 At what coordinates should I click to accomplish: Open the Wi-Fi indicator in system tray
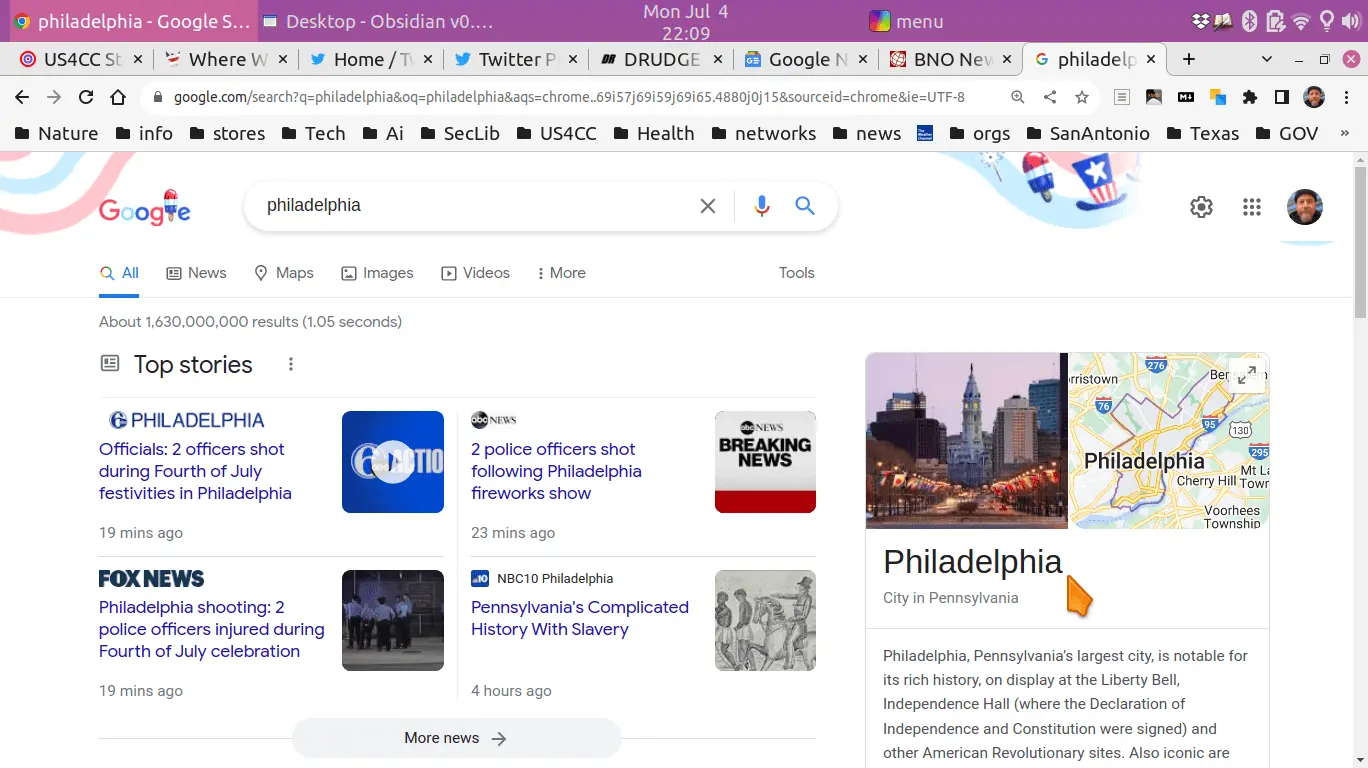(x=1301, y=21)
